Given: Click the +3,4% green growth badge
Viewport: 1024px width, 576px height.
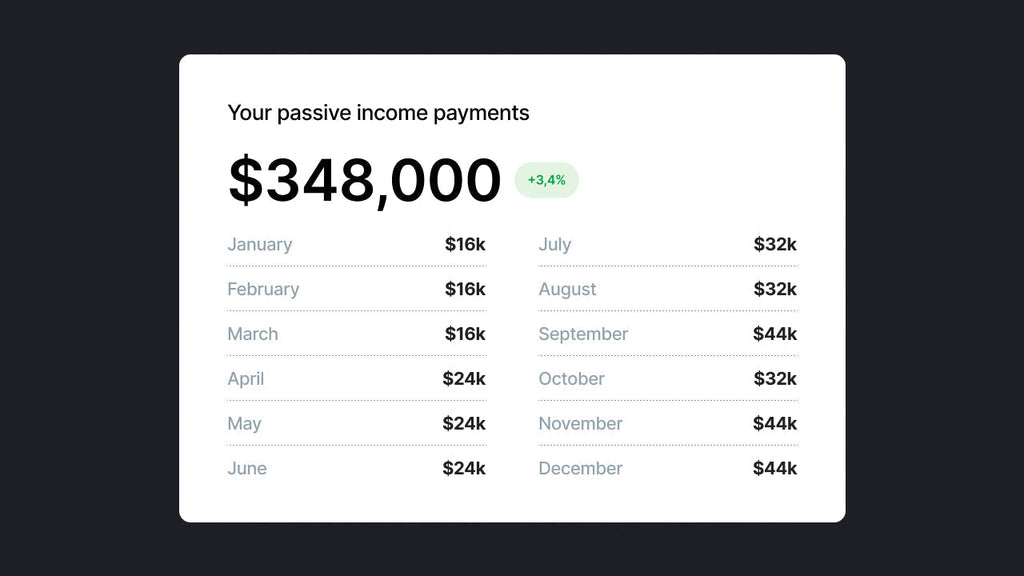Looking at the screenshot, I should [546, 180].
